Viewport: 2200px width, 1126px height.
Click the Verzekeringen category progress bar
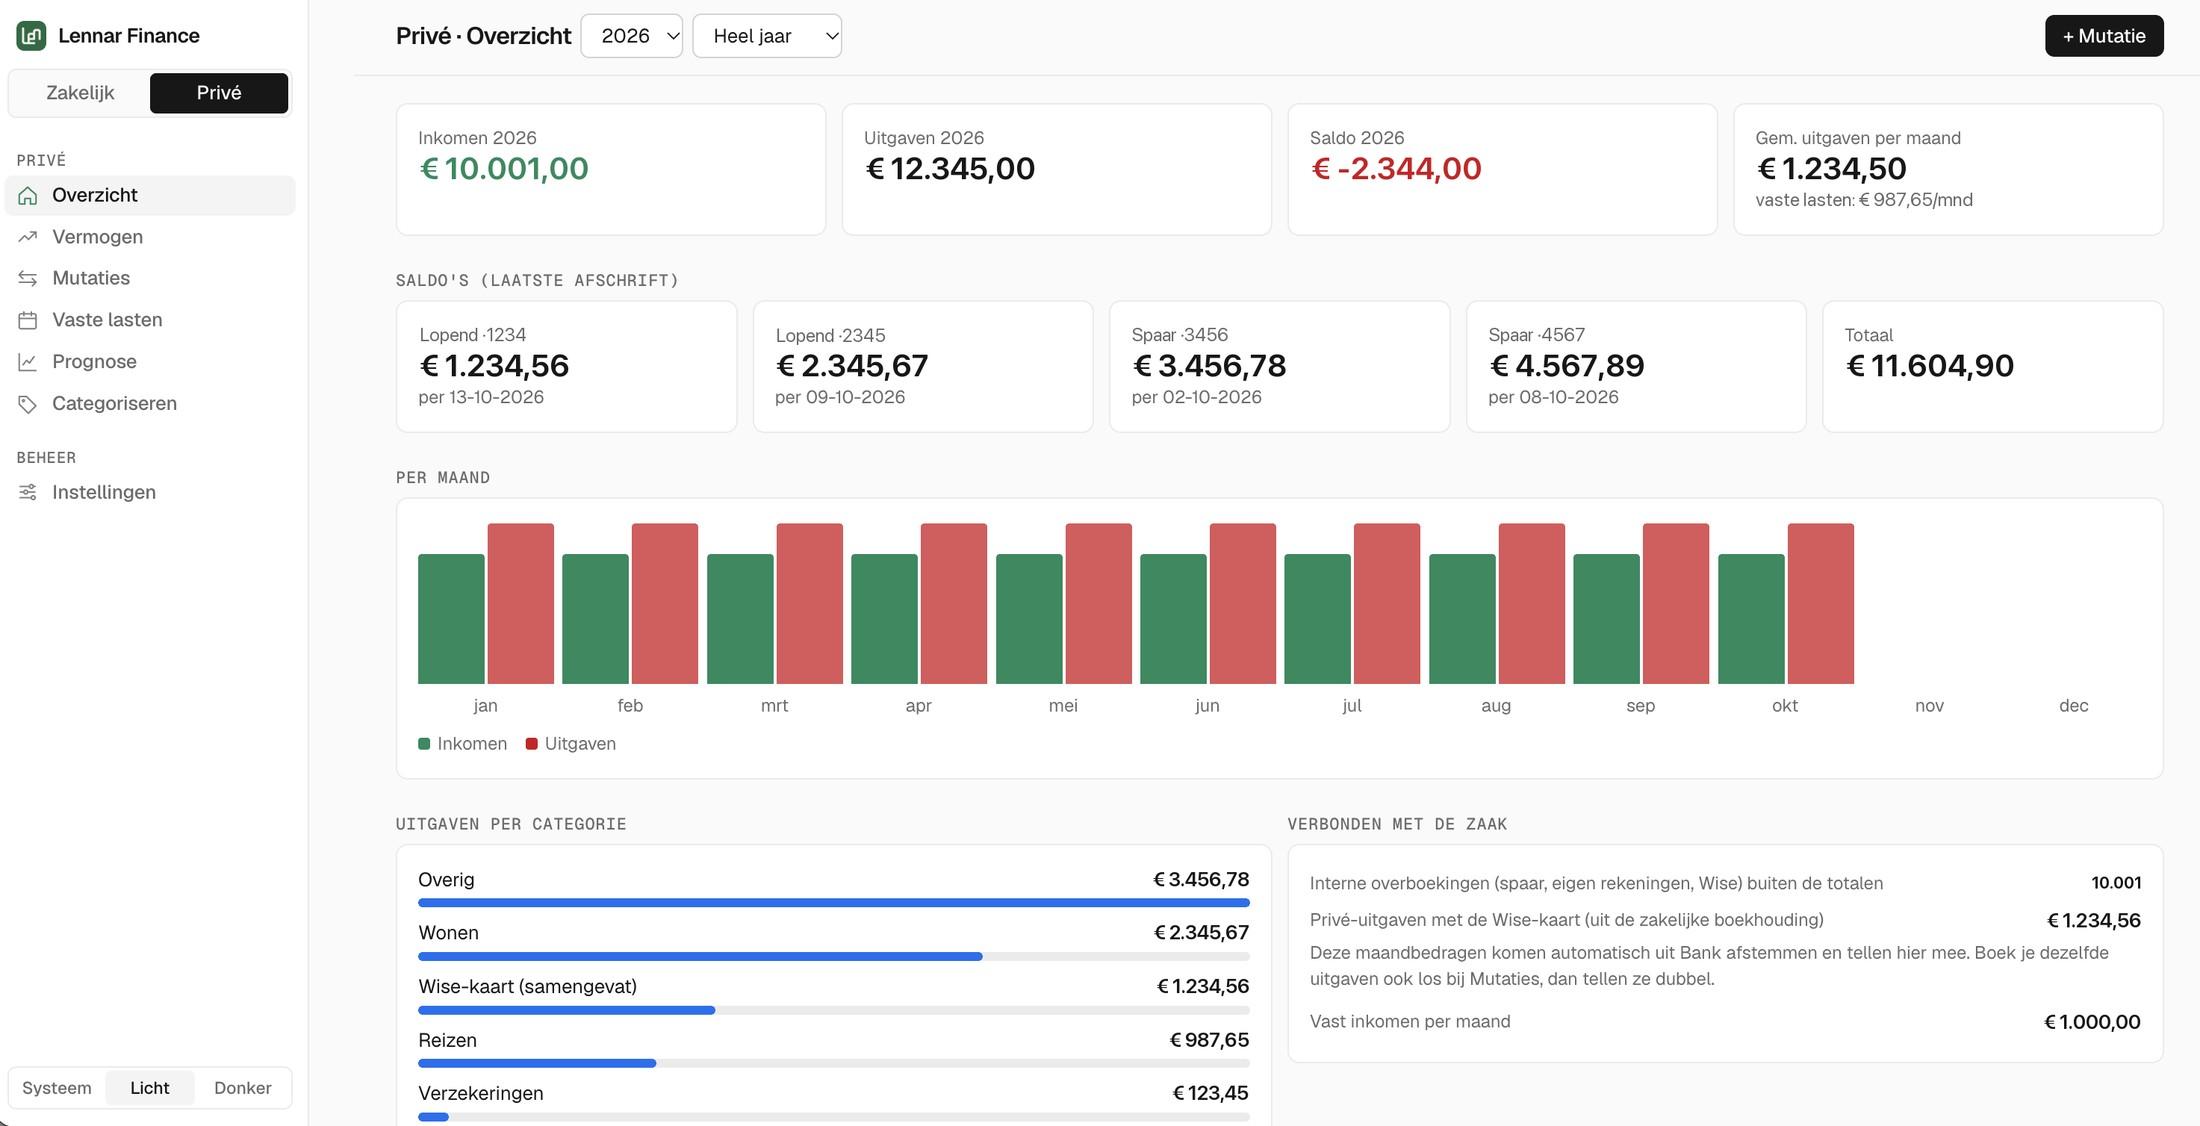tap(834, 1117)
